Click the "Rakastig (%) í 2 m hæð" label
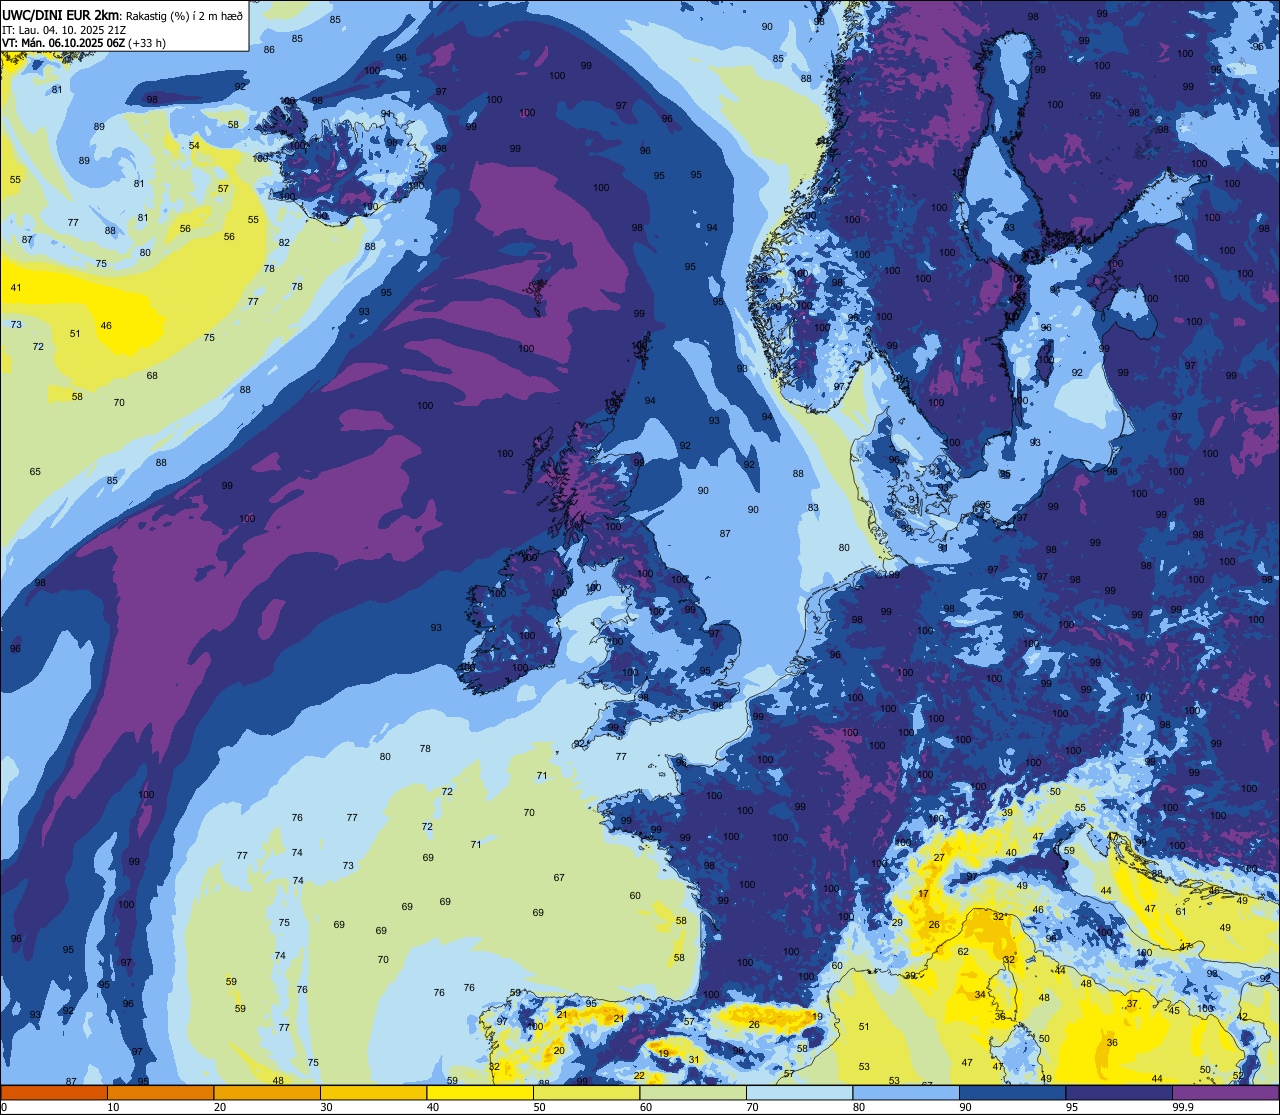This screenshot has height=1115, width=1280. [x=184, y=15]
